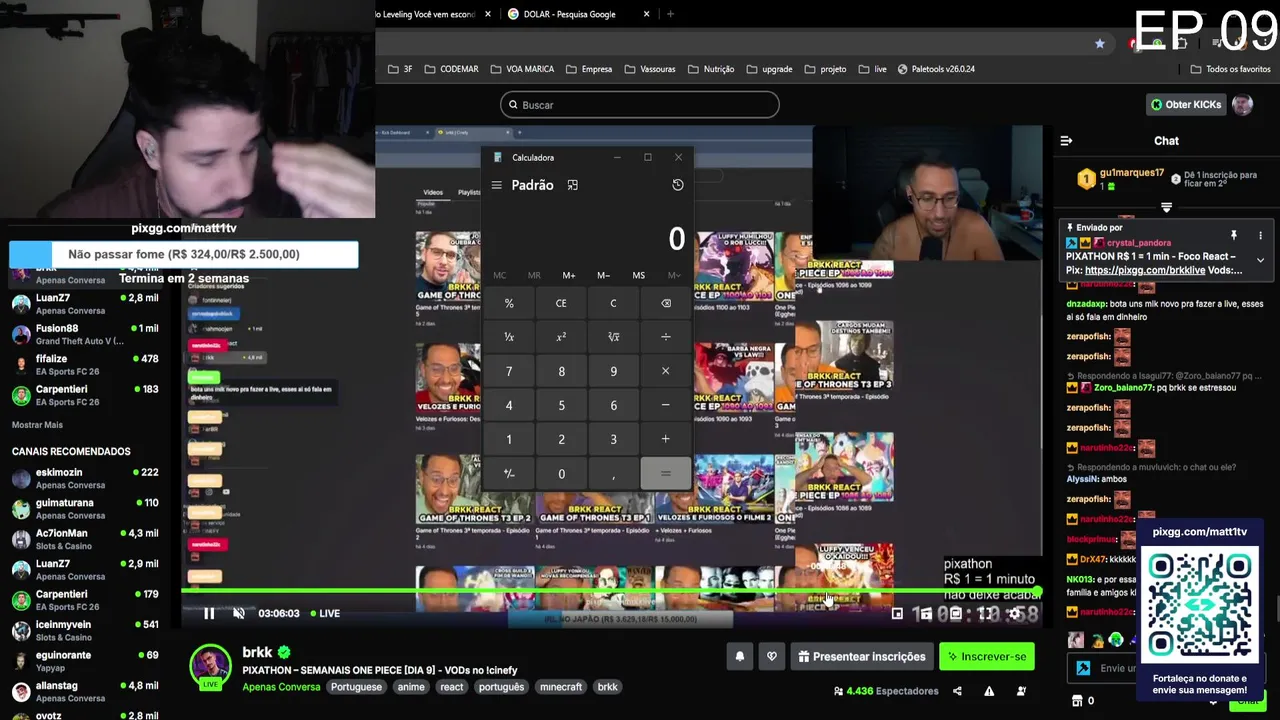Image resolution: width=1280 pixels, height=720 pixels.
Task: Select the anime tag below the stream title
Action: click(411, 687)
